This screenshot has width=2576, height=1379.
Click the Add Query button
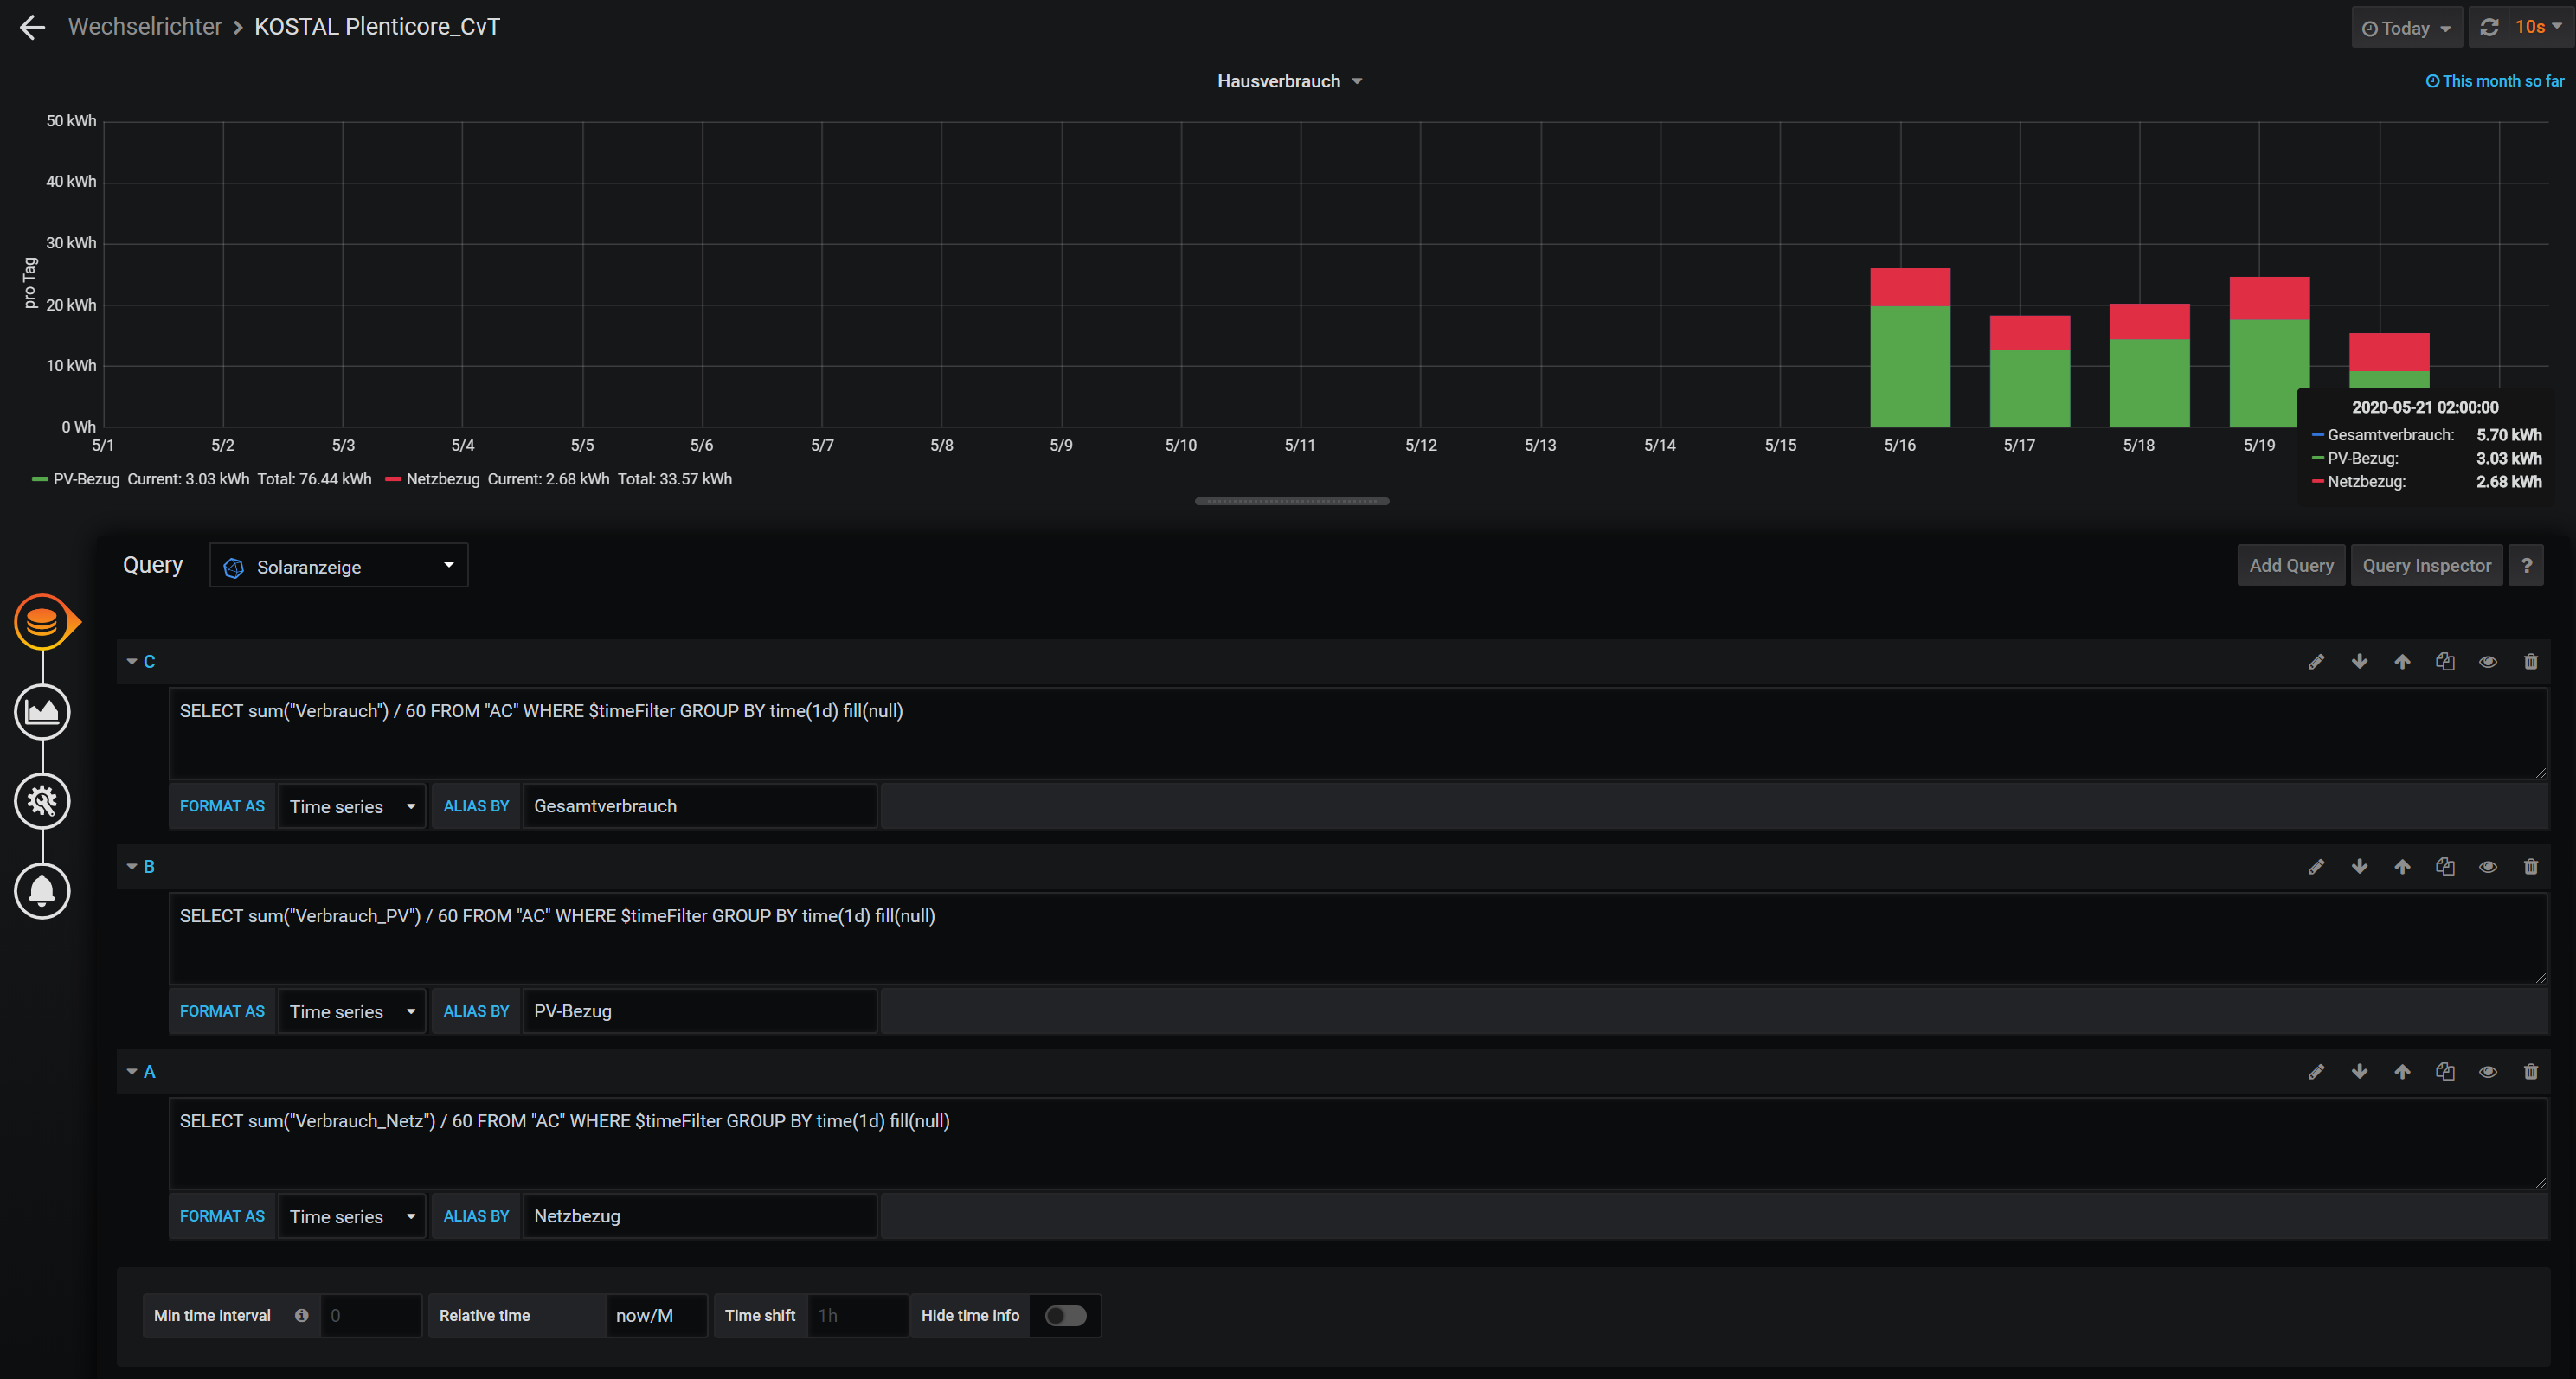[x=2291, y=566]
